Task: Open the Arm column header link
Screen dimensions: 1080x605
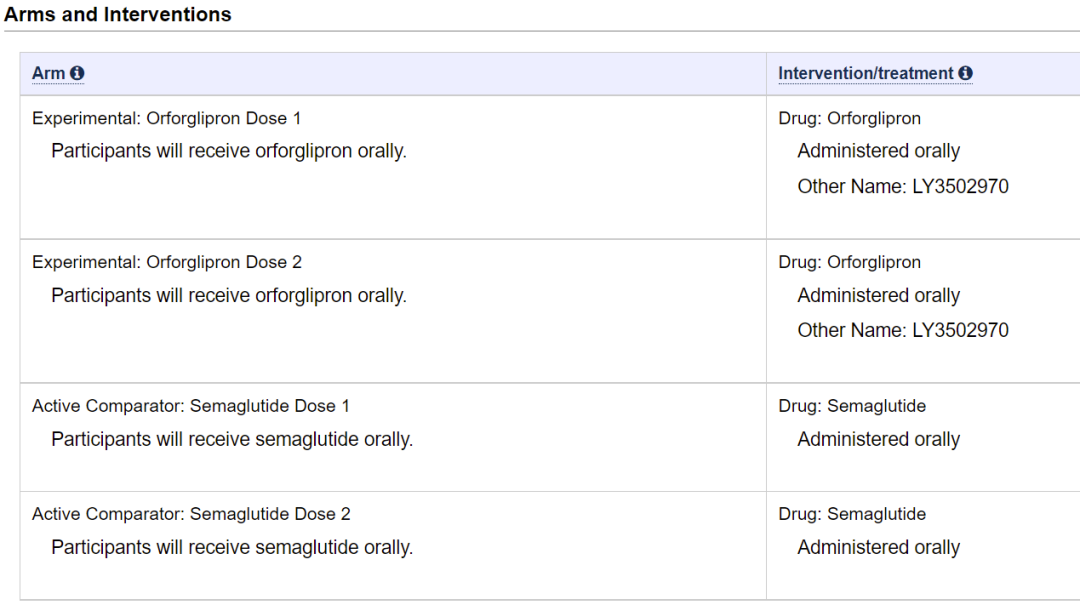Action: tap(48, 73)
